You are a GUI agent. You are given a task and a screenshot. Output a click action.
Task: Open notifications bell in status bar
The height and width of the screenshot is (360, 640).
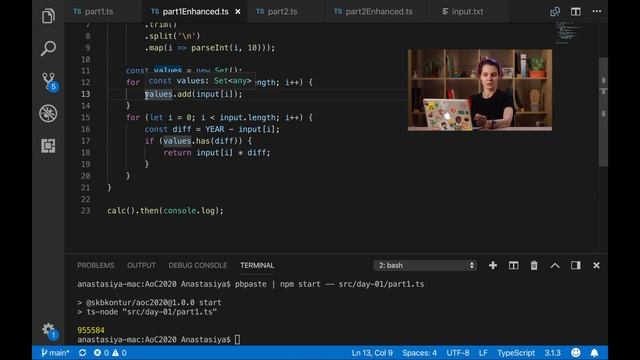[x=594, y=353]
